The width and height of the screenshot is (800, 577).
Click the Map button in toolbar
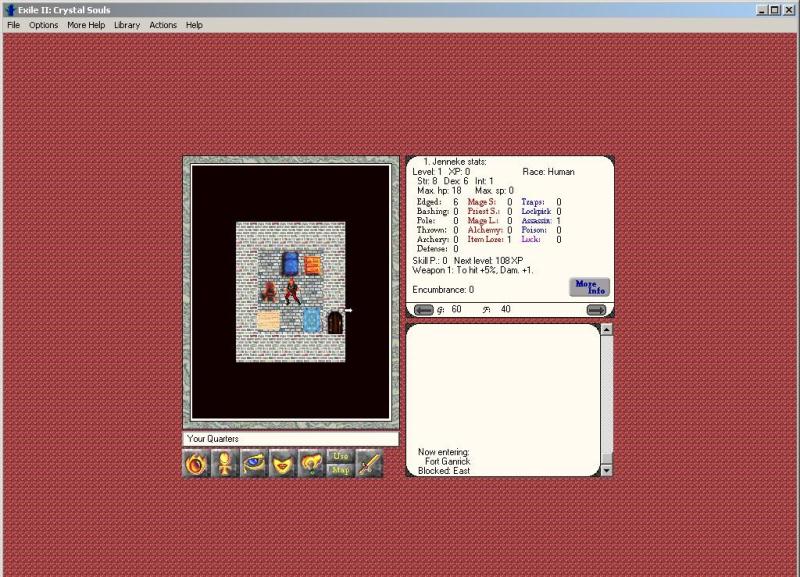coord(341,470)
